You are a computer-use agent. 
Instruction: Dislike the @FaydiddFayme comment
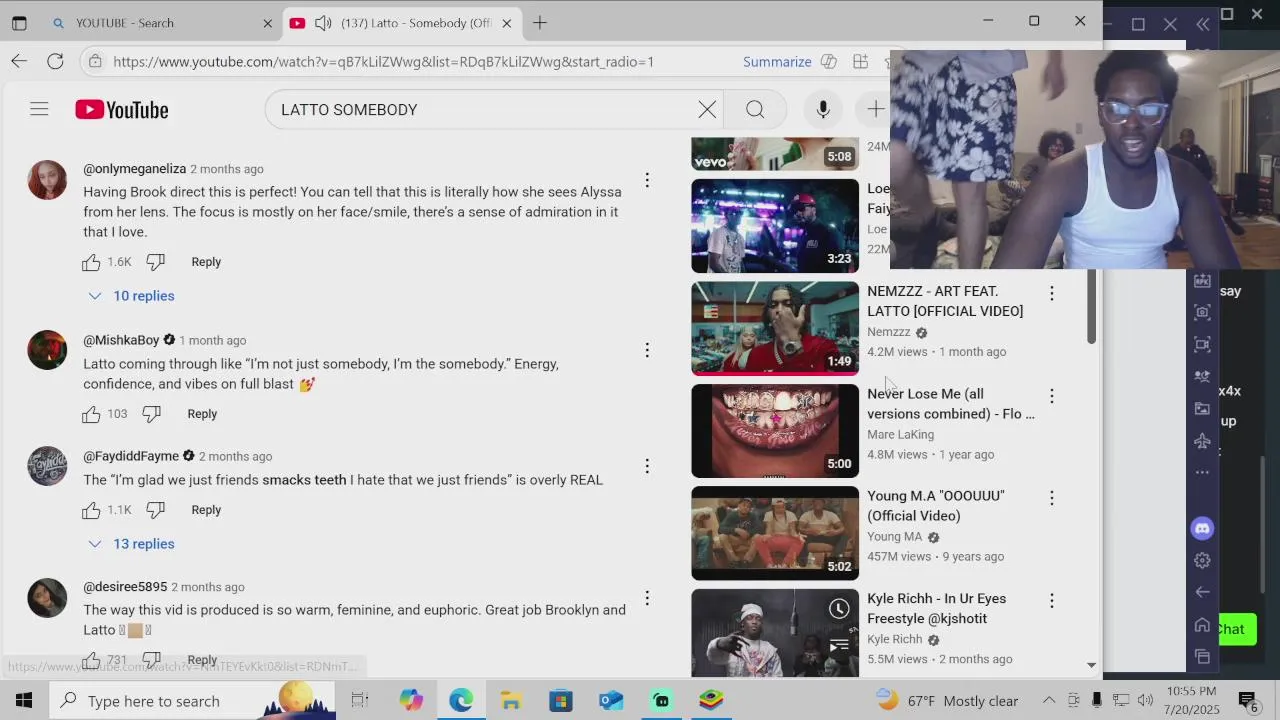pos(155,510)
